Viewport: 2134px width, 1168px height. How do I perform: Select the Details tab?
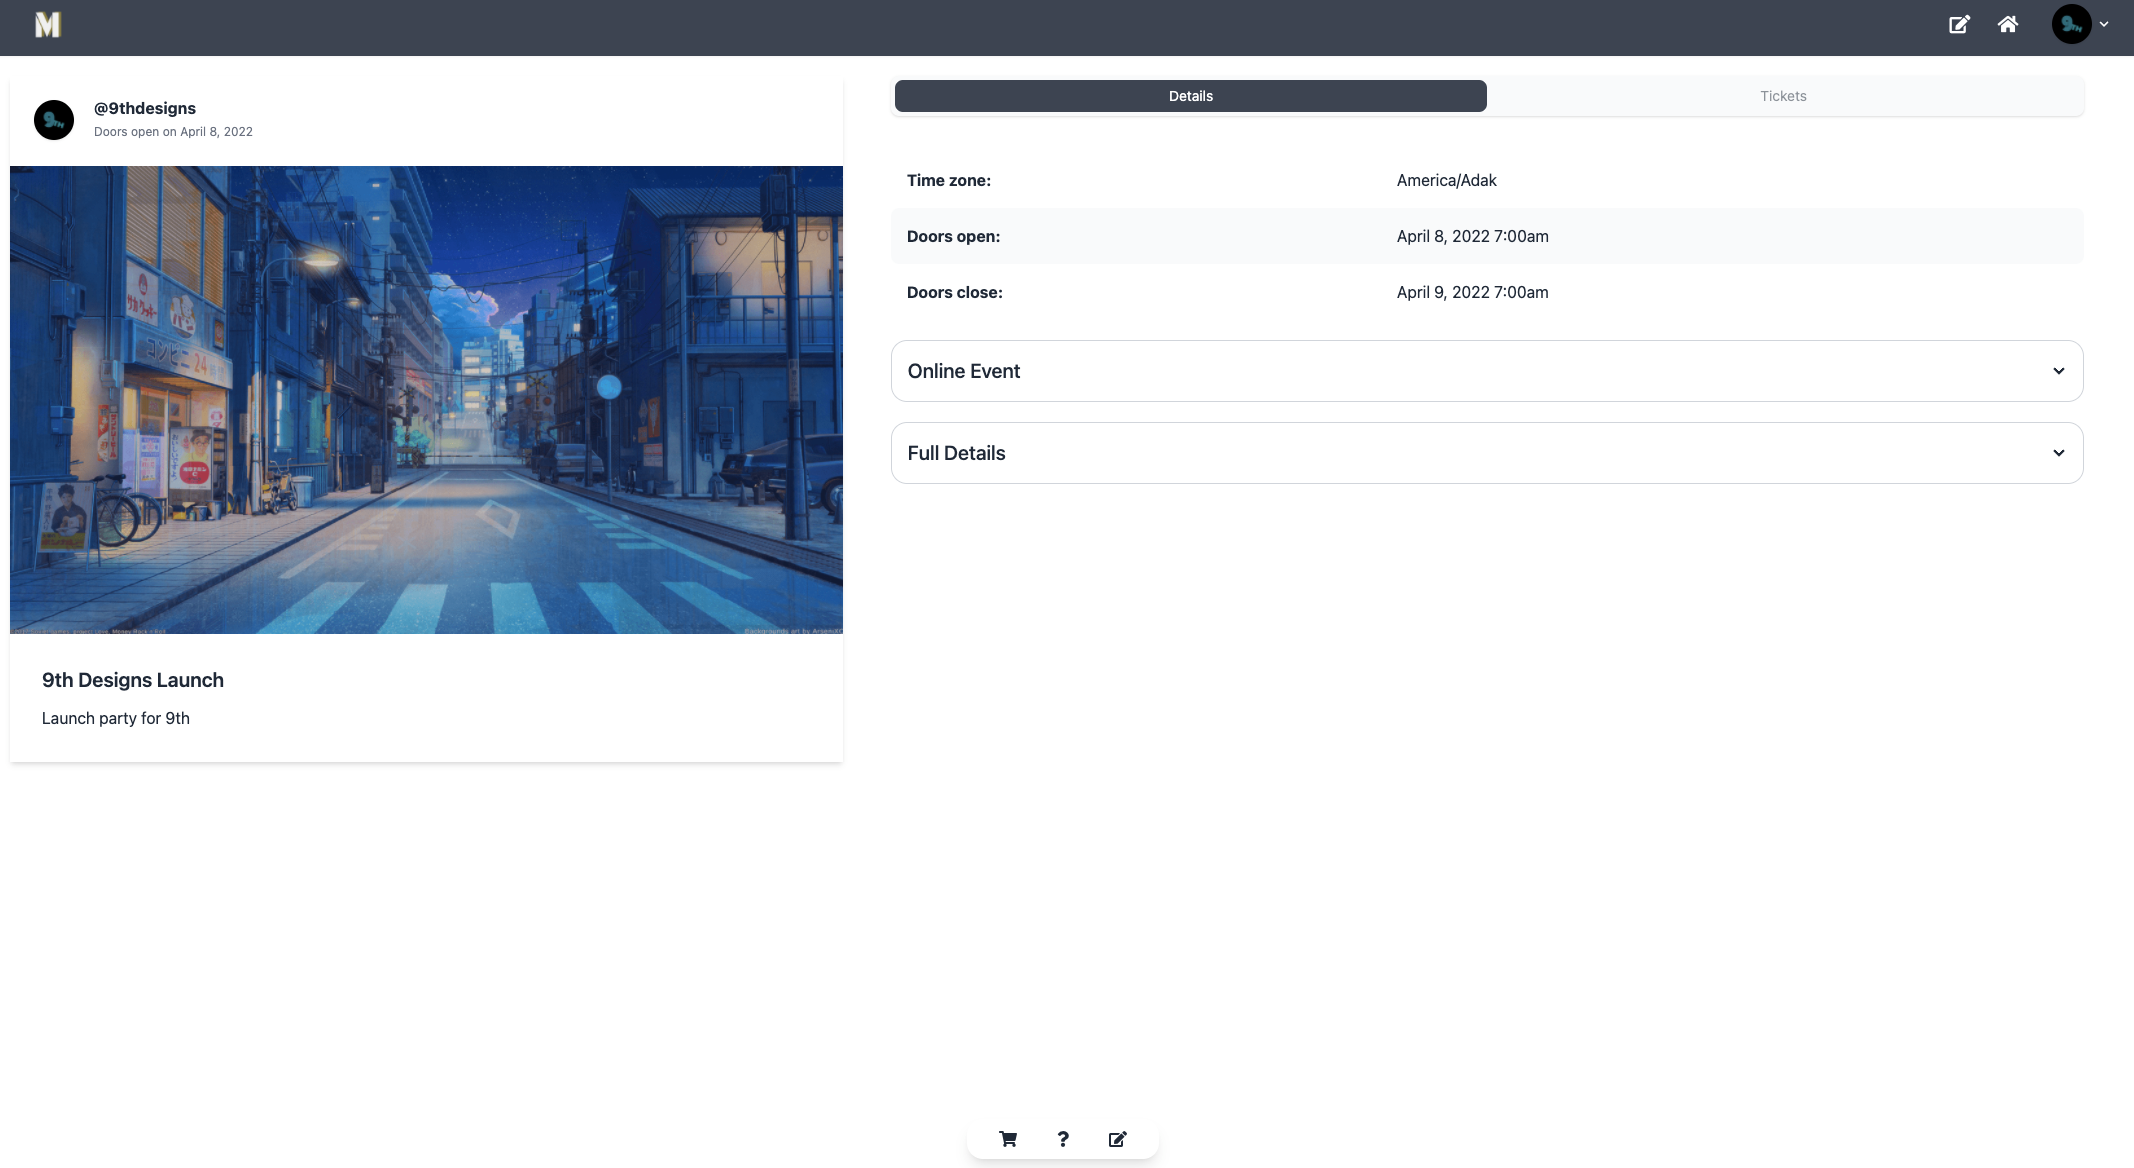click(1190, 95)
